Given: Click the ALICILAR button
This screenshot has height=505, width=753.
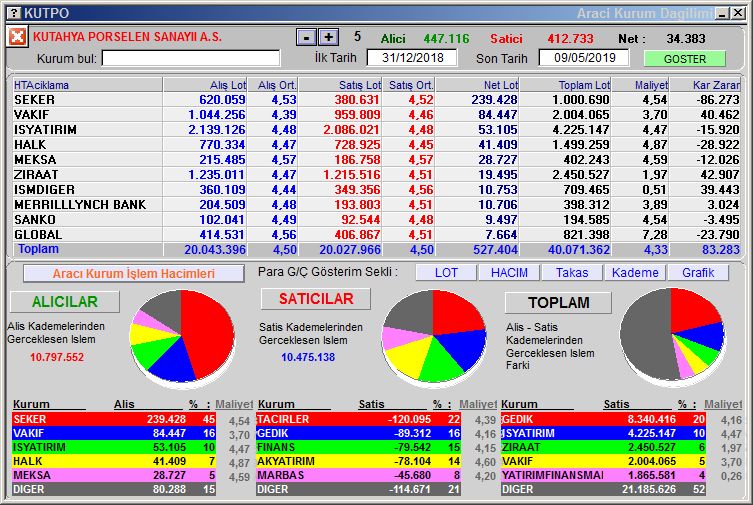Looking at the screenshot, I should click(65, 301).
